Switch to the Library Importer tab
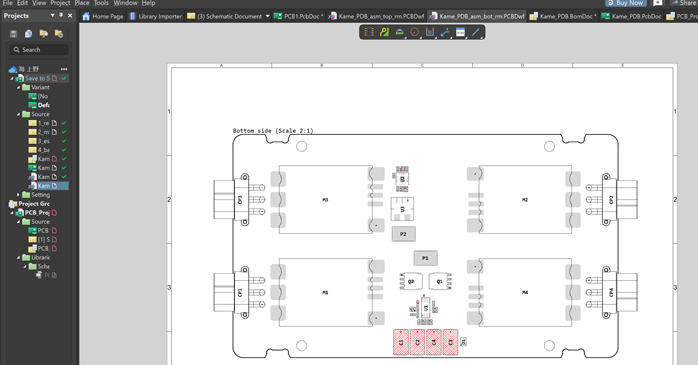The width and height of the screenshot is (698, 365). click(156, 16)
